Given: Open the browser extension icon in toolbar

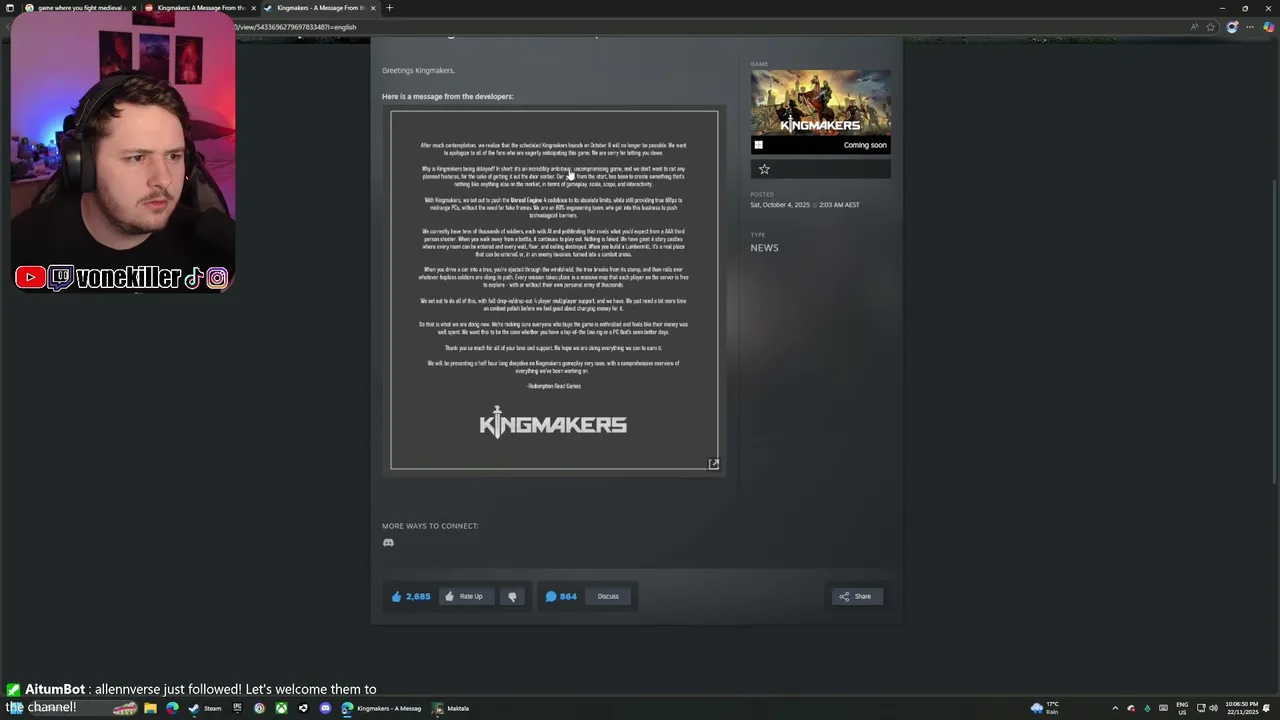Looking at the screenshot, I should point(1232,27).
